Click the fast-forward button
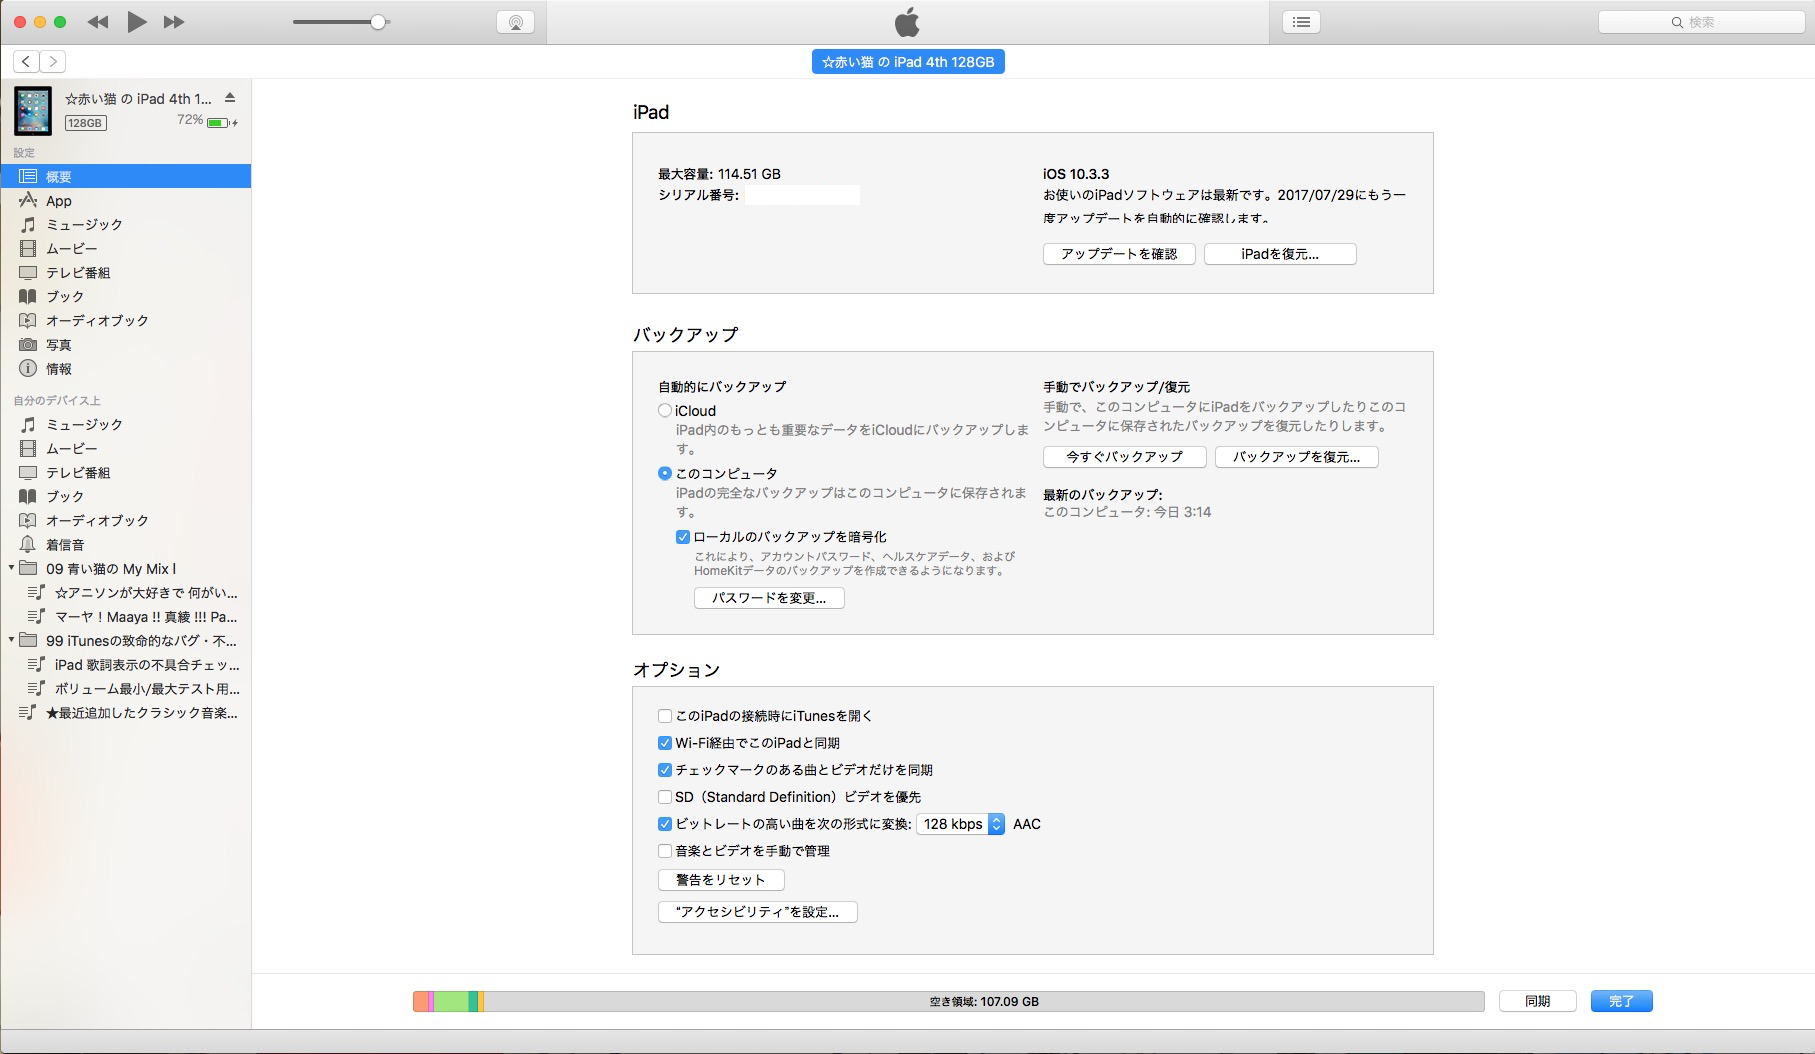 174,22
